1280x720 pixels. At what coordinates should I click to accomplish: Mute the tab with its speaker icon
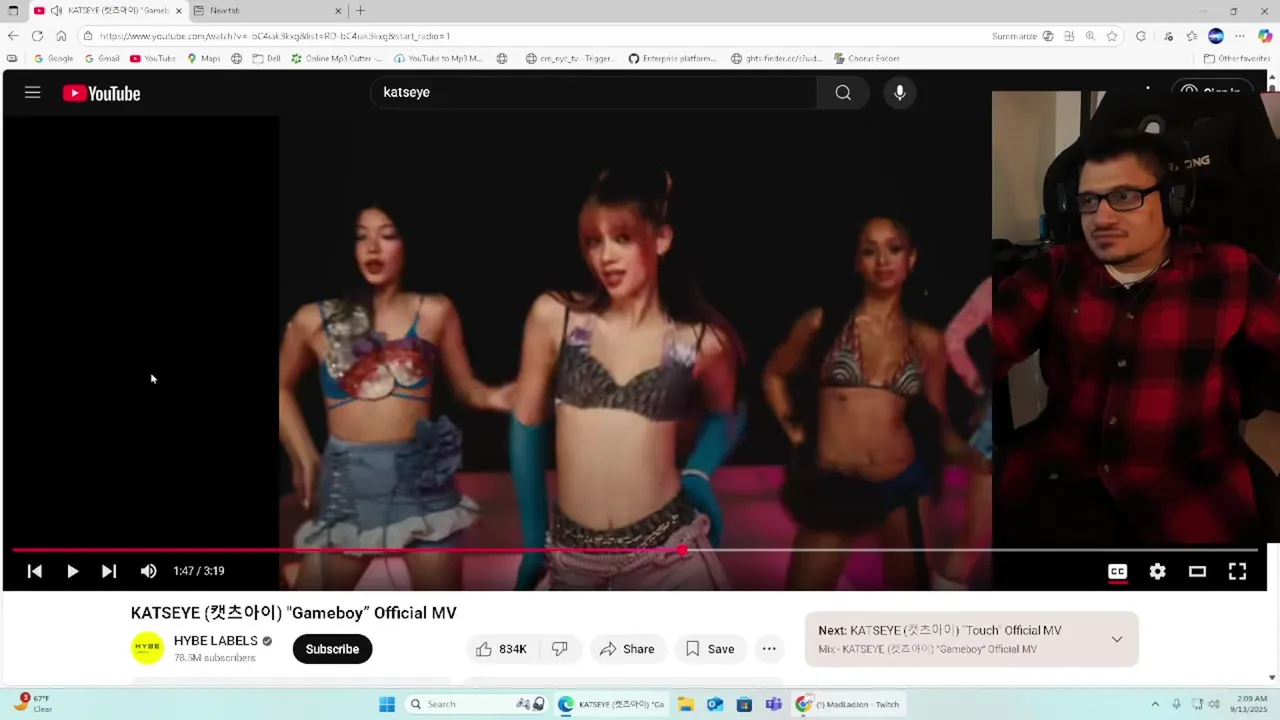tap(56, 11)
